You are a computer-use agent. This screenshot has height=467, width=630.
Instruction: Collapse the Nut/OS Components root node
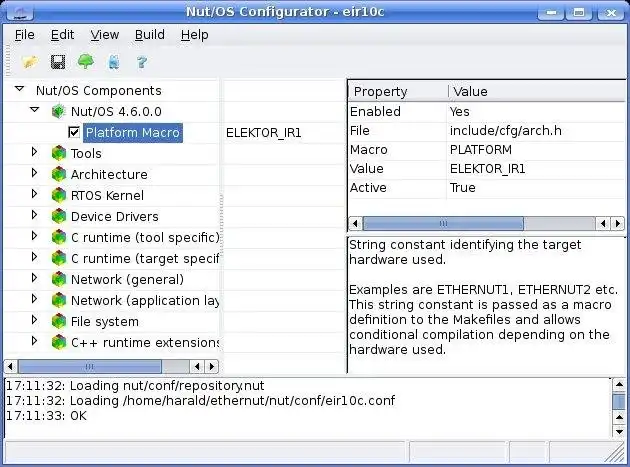[19, 89]
